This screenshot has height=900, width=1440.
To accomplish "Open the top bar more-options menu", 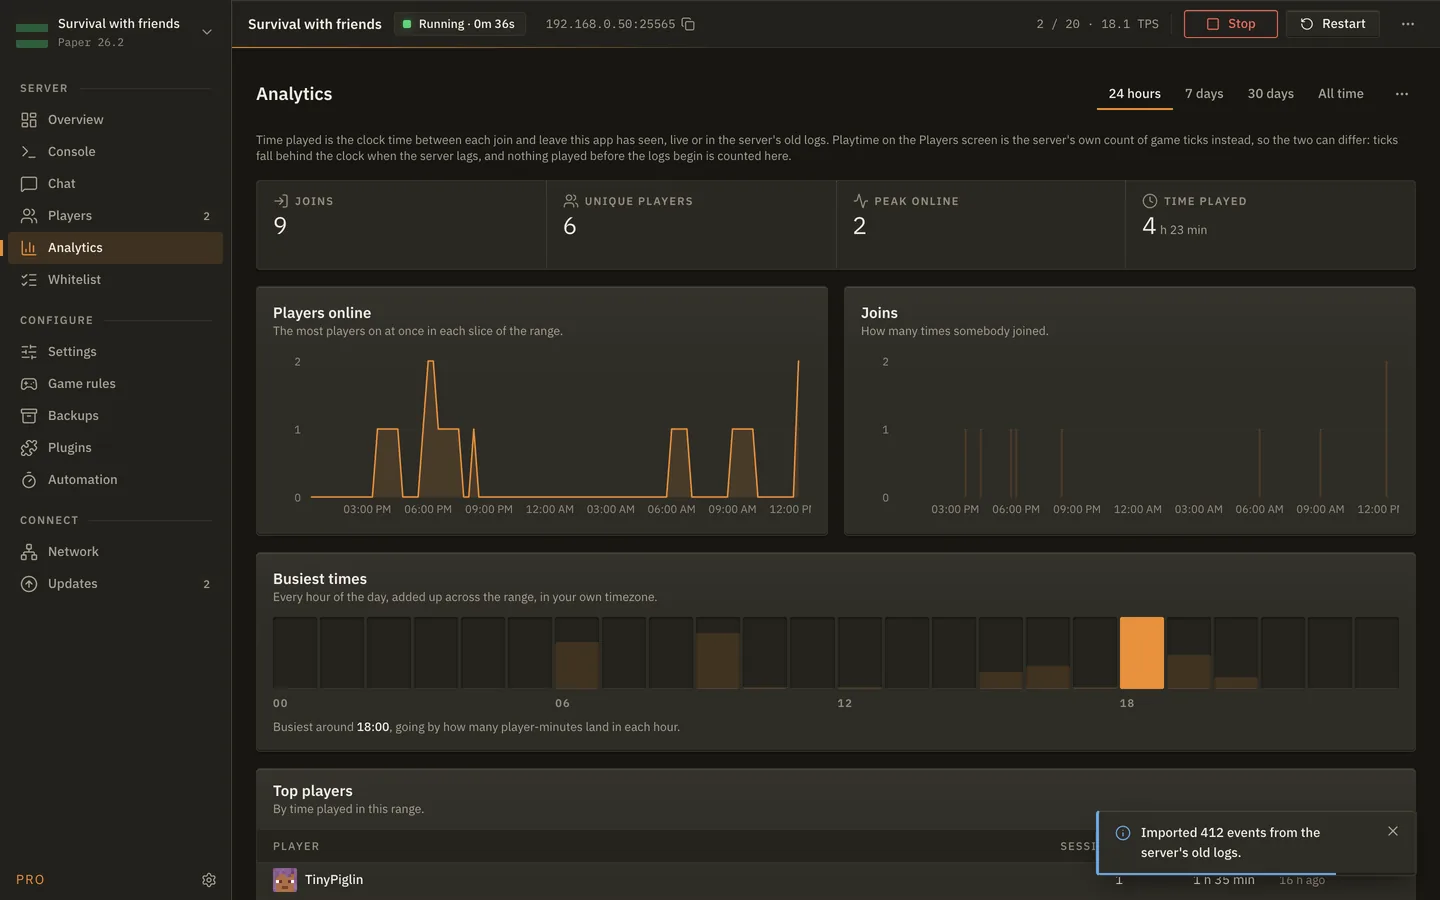I will [x=1408, y=24].
